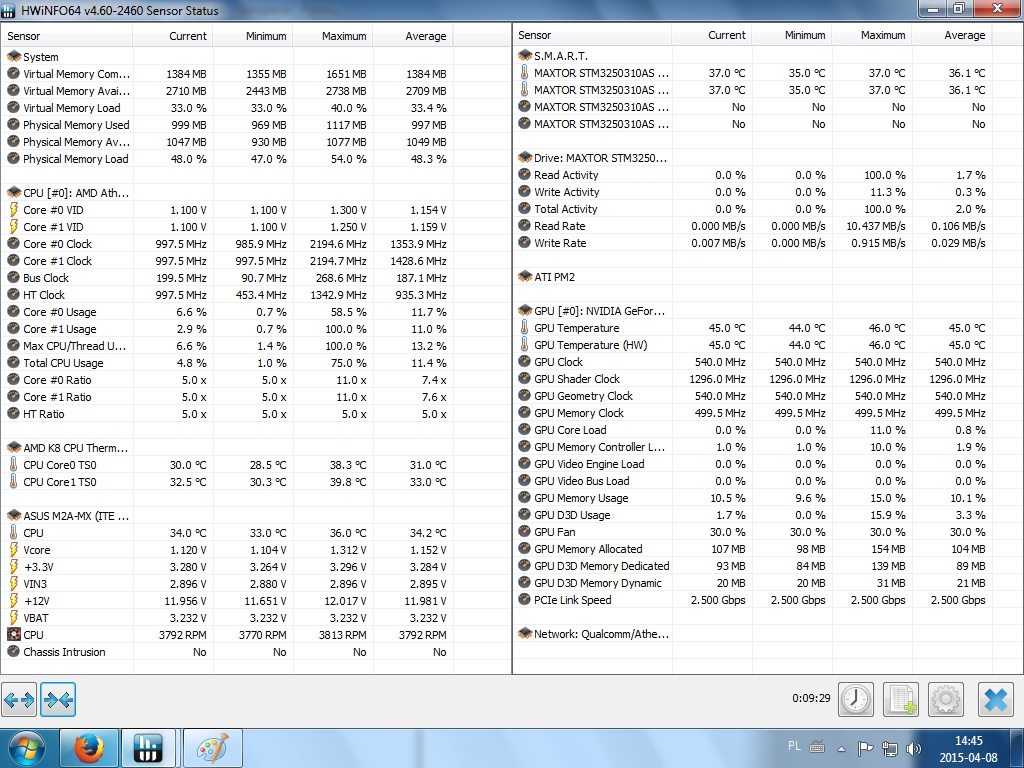Viewport: 1024px width, 768px height.
Task: Click the Drive: MAXTOR STM3250... group icon
Action: (x=525, y=157)
